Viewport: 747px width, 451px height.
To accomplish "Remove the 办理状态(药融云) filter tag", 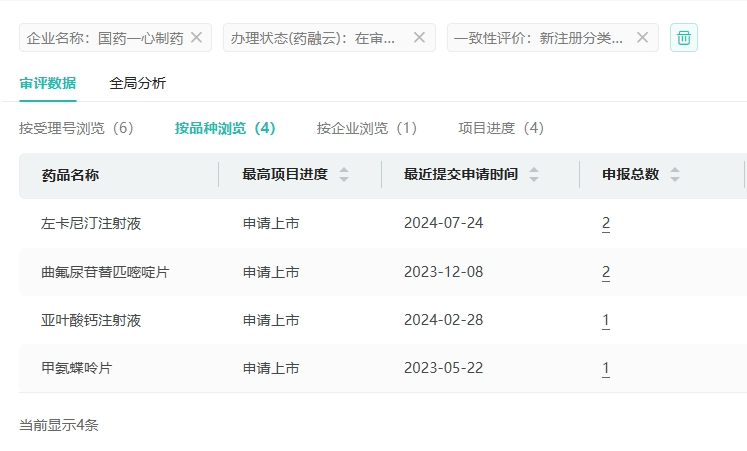I will [x=419, y=38].
